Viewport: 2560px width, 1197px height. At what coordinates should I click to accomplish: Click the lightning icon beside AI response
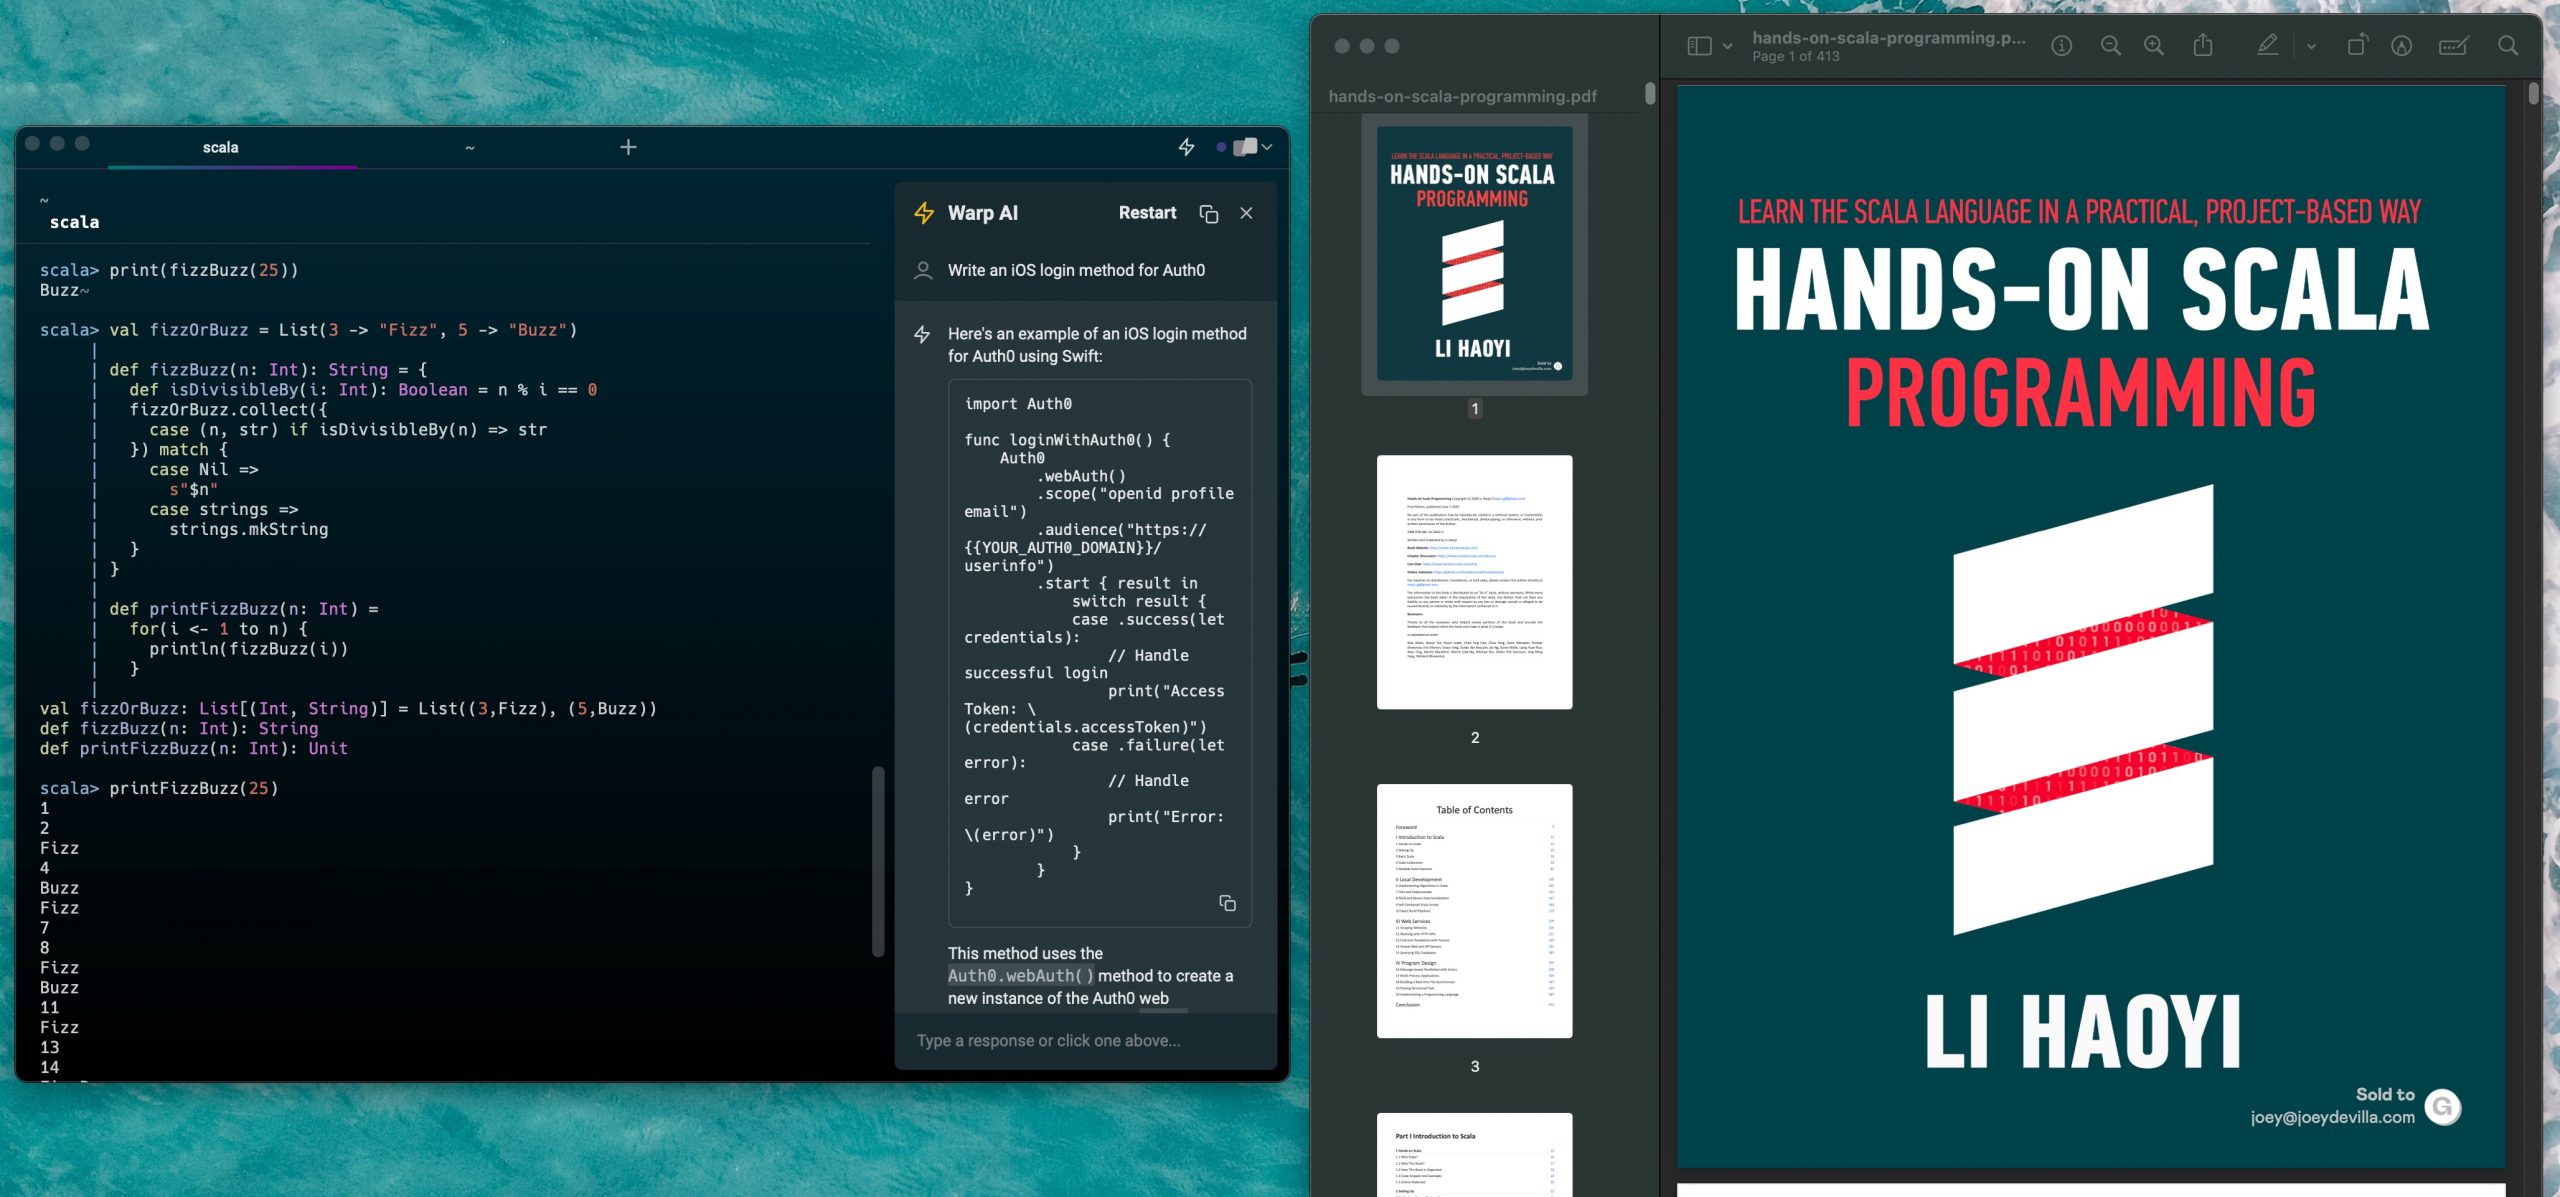pos(922,334)
